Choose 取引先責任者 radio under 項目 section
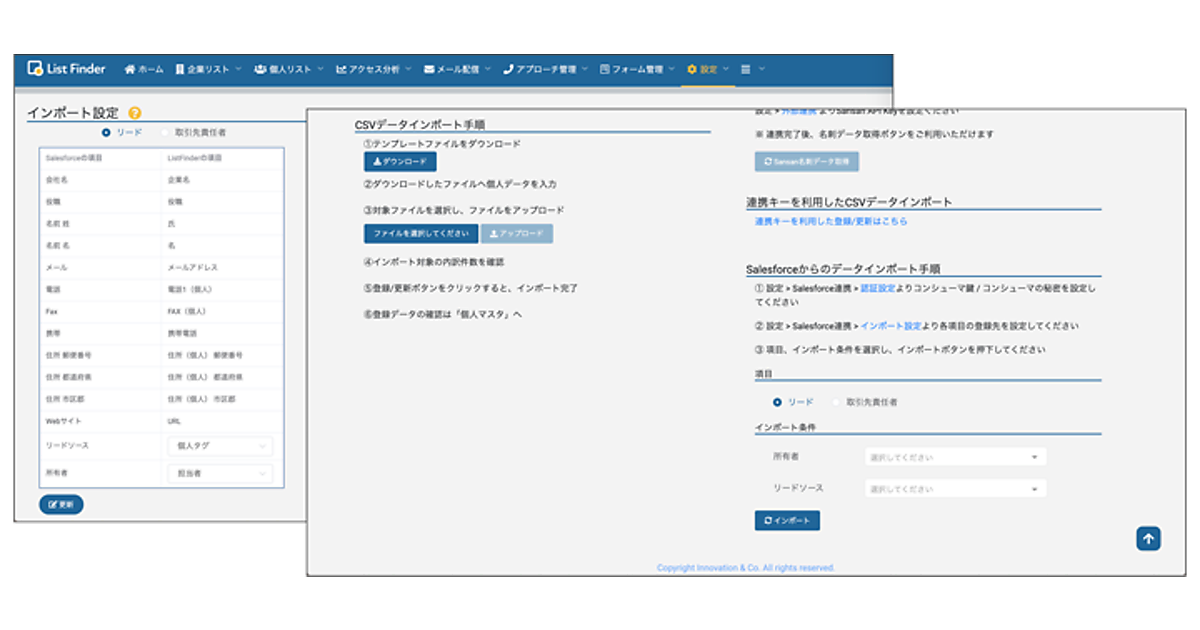The width and height of the screenshot is (1200, 630). point(837,402)
